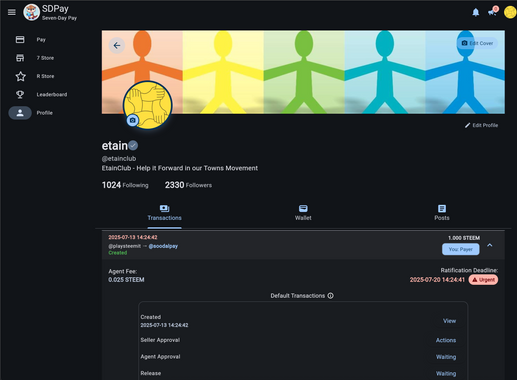Click the Edit Cover button
The image size is (517, 380).
pyautogui.click(x=477, y=43)
